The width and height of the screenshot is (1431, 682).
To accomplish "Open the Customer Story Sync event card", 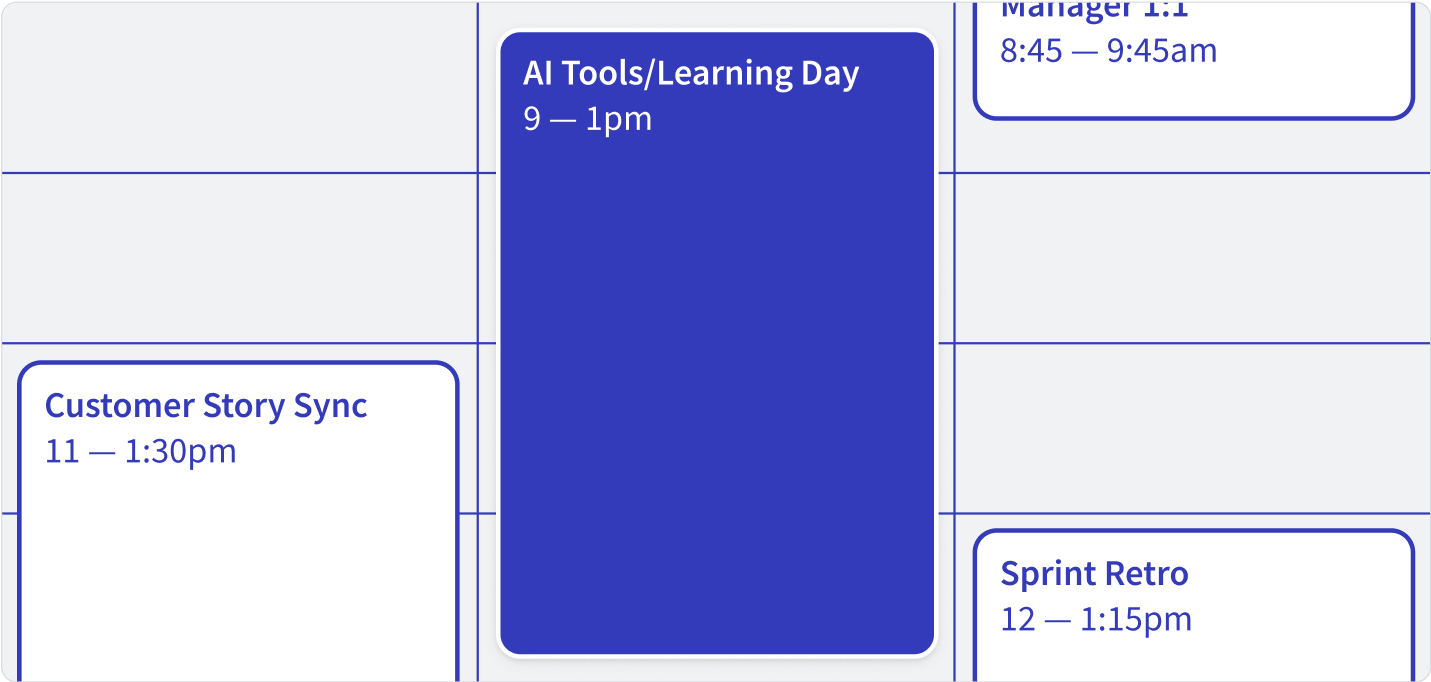I will (238, 521).
